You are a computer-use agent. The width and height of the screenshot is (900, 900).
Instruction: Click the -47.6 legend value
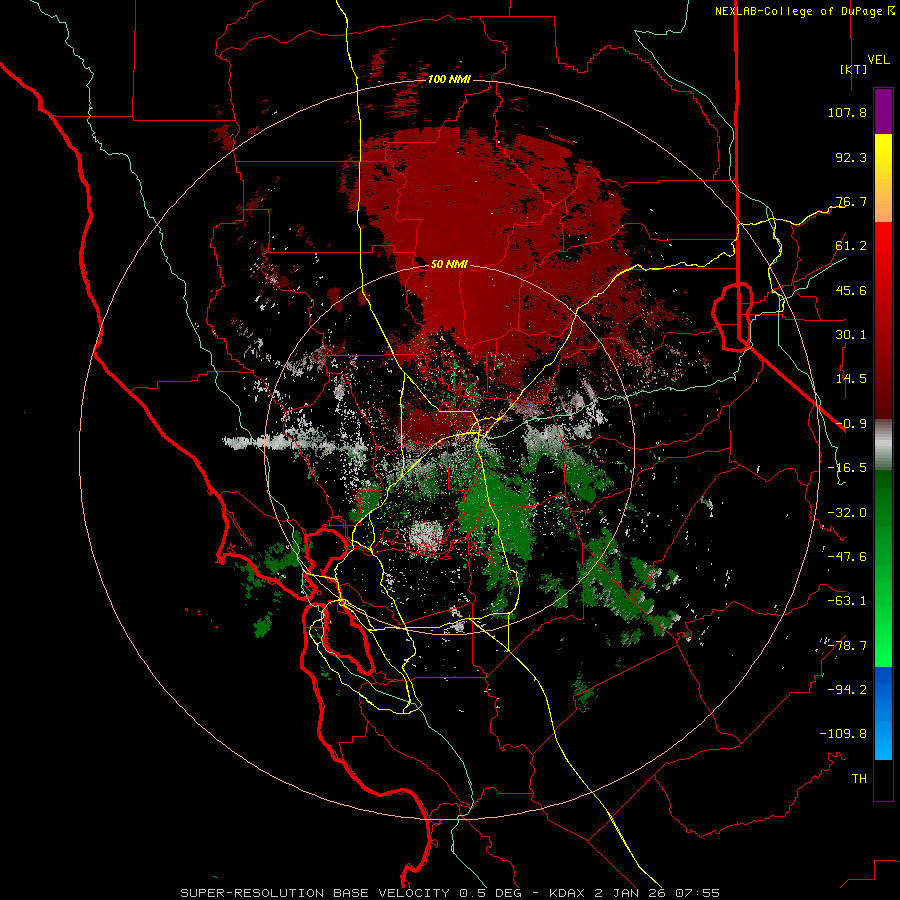pyautogui.click(x=847, y=557)
